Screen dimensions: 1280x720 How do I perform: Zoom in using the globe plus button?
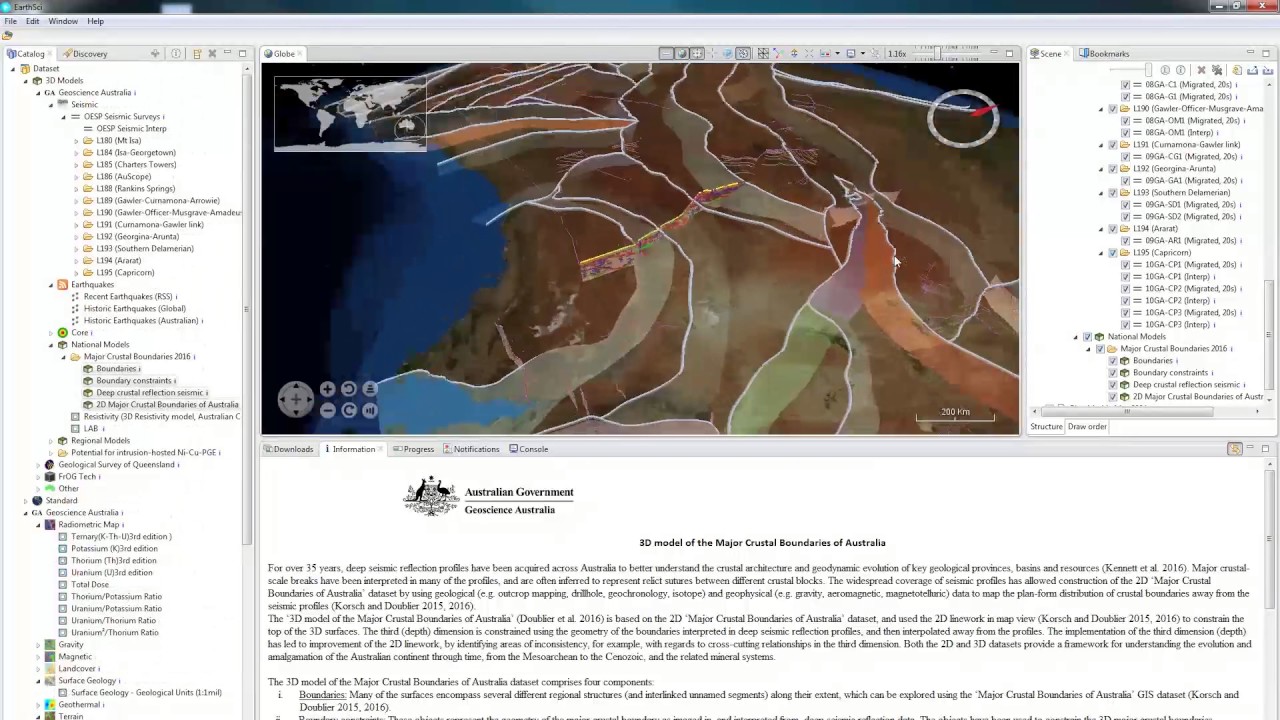pos(327,389)
